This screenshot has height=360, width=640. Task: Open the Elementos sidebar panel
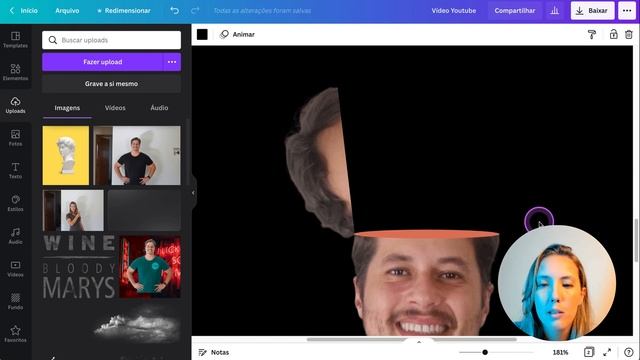16,72
